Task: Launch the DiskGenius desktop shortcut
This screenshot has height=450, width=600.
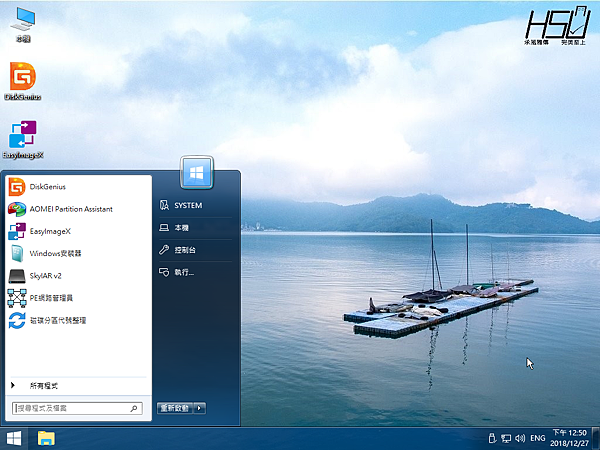Action: click(23, 81)
